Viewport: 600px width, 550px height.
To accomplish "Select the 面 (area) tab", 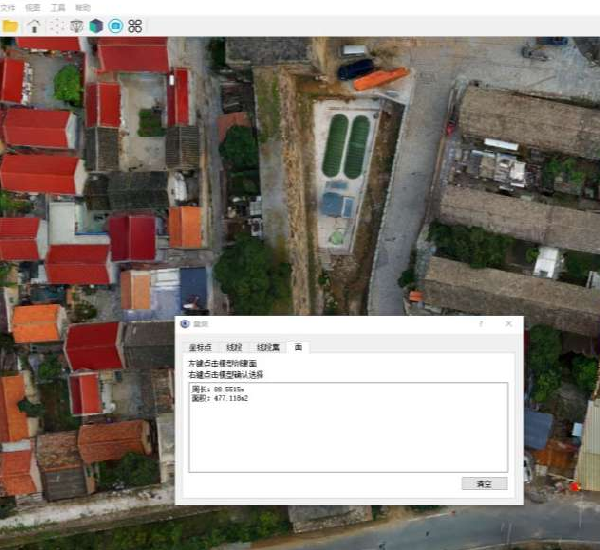I will (x=297, y=346).
